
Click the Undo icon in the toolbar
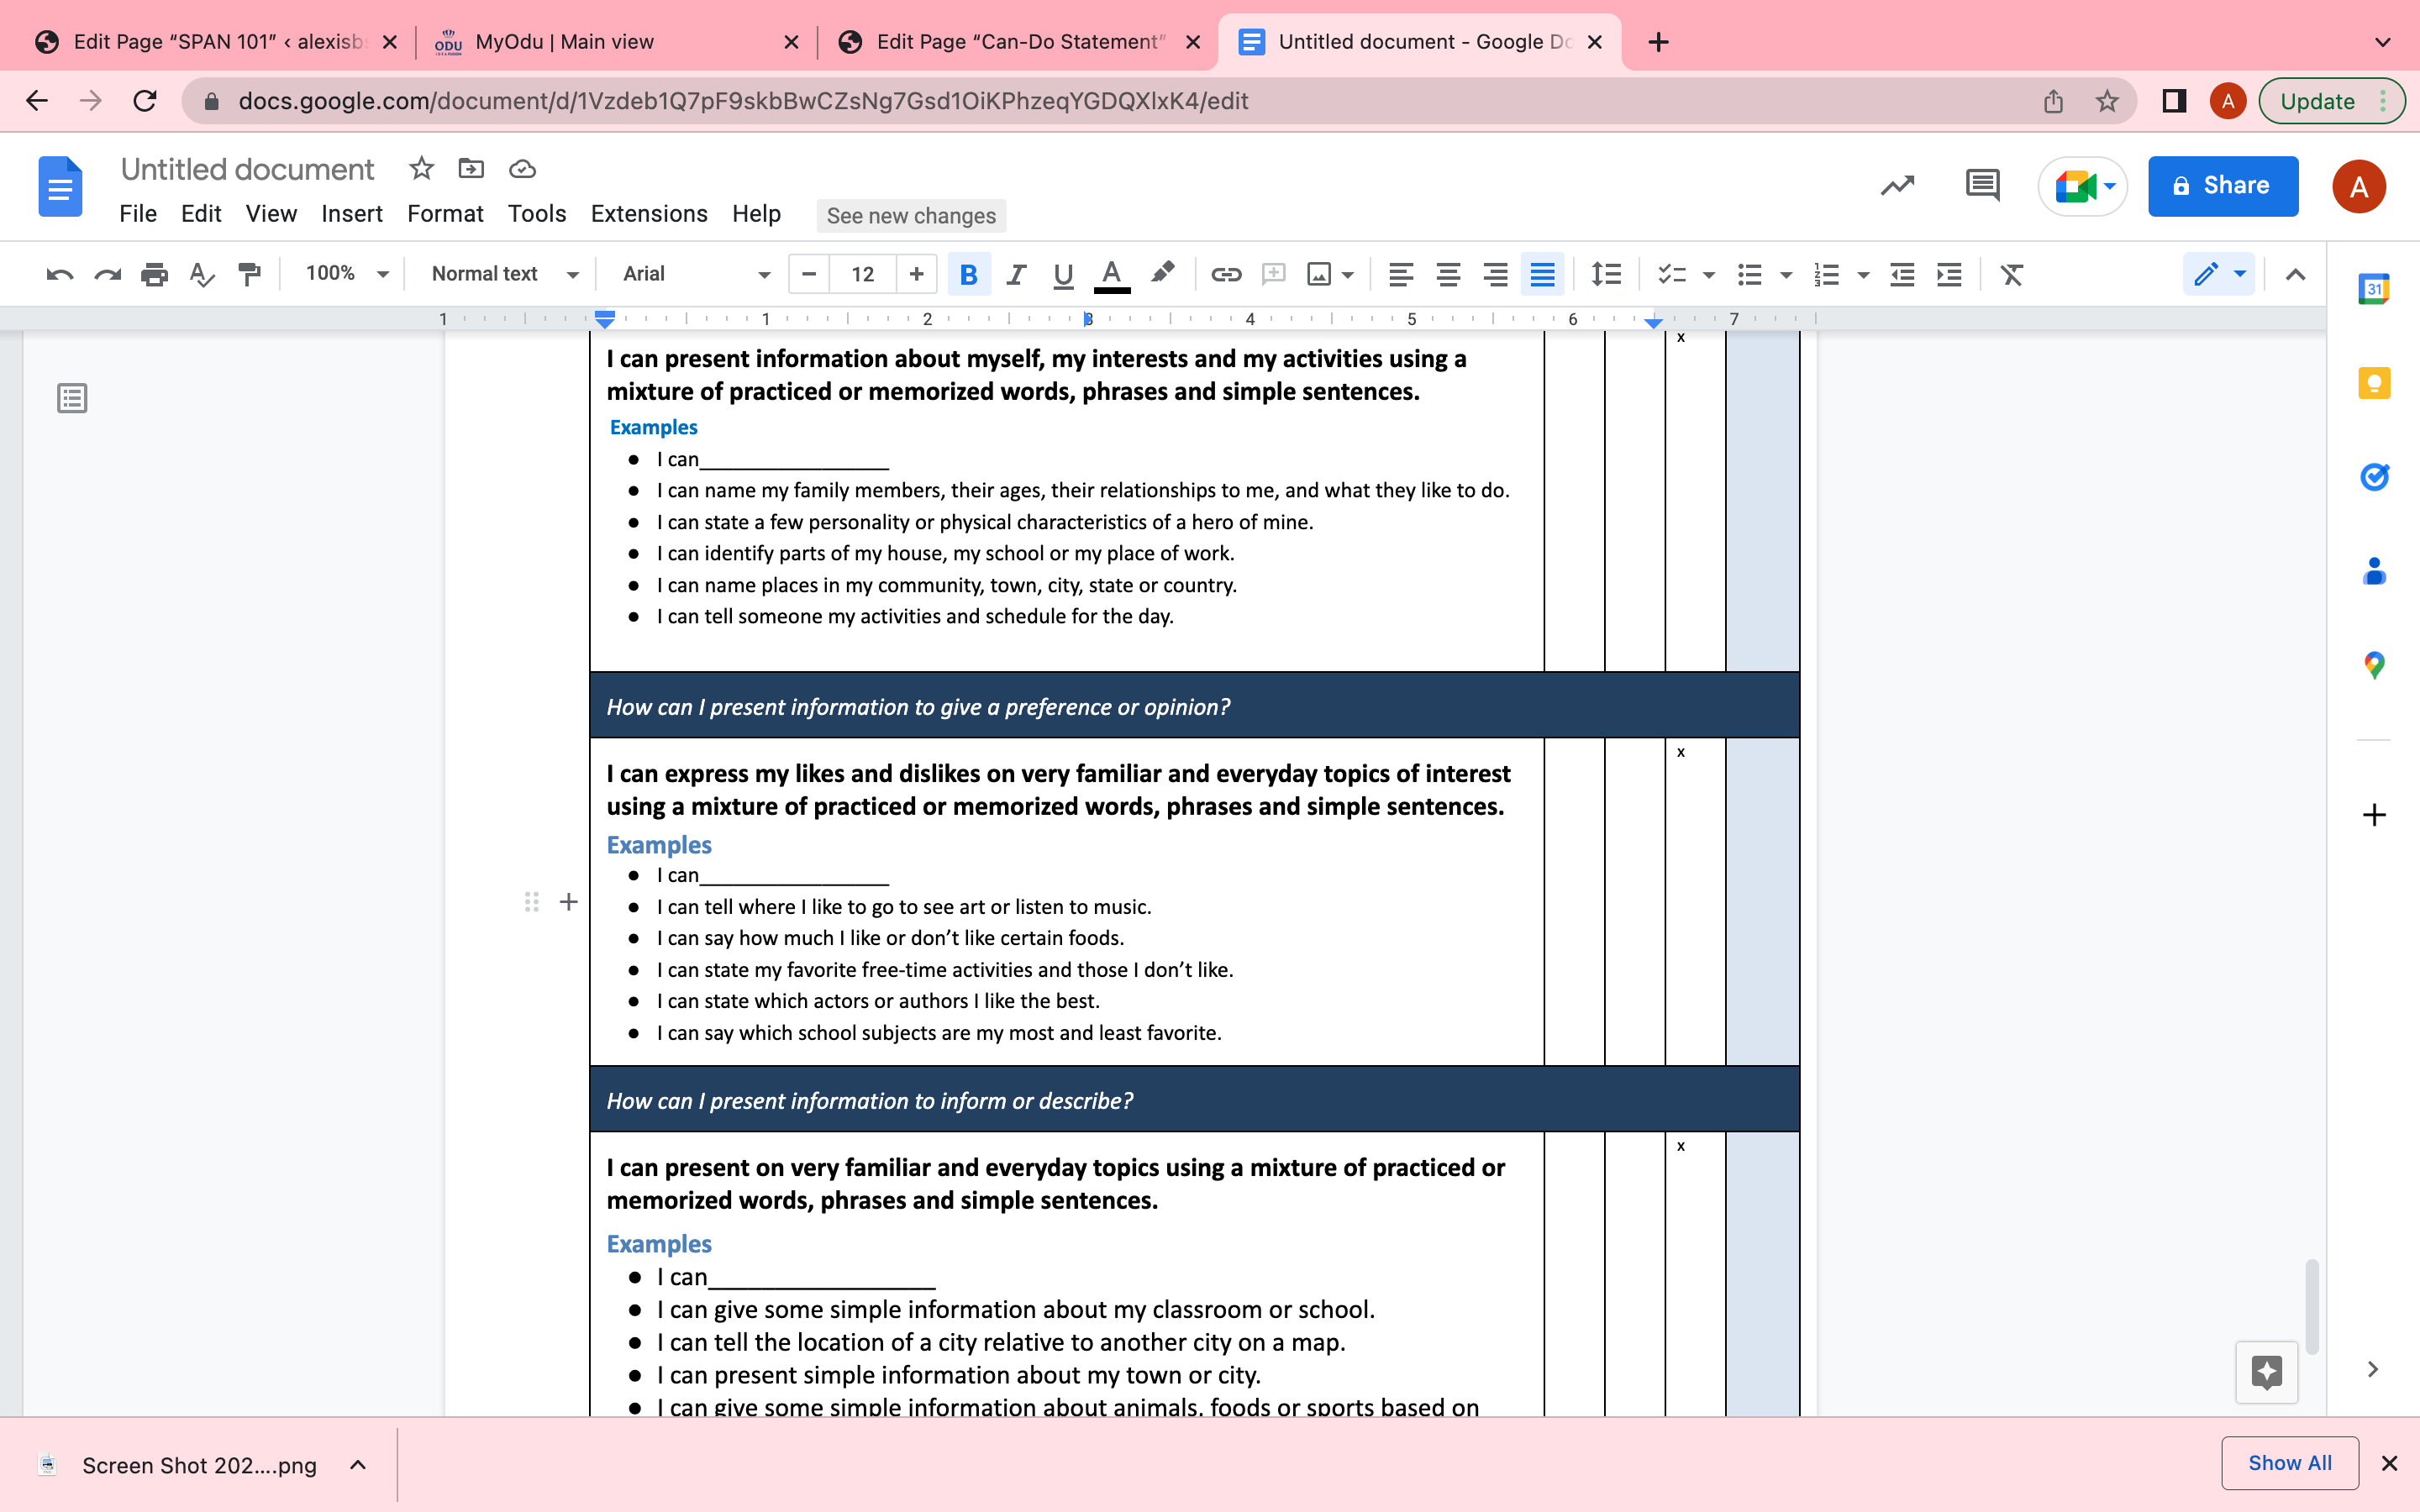(x=59, y=274)
